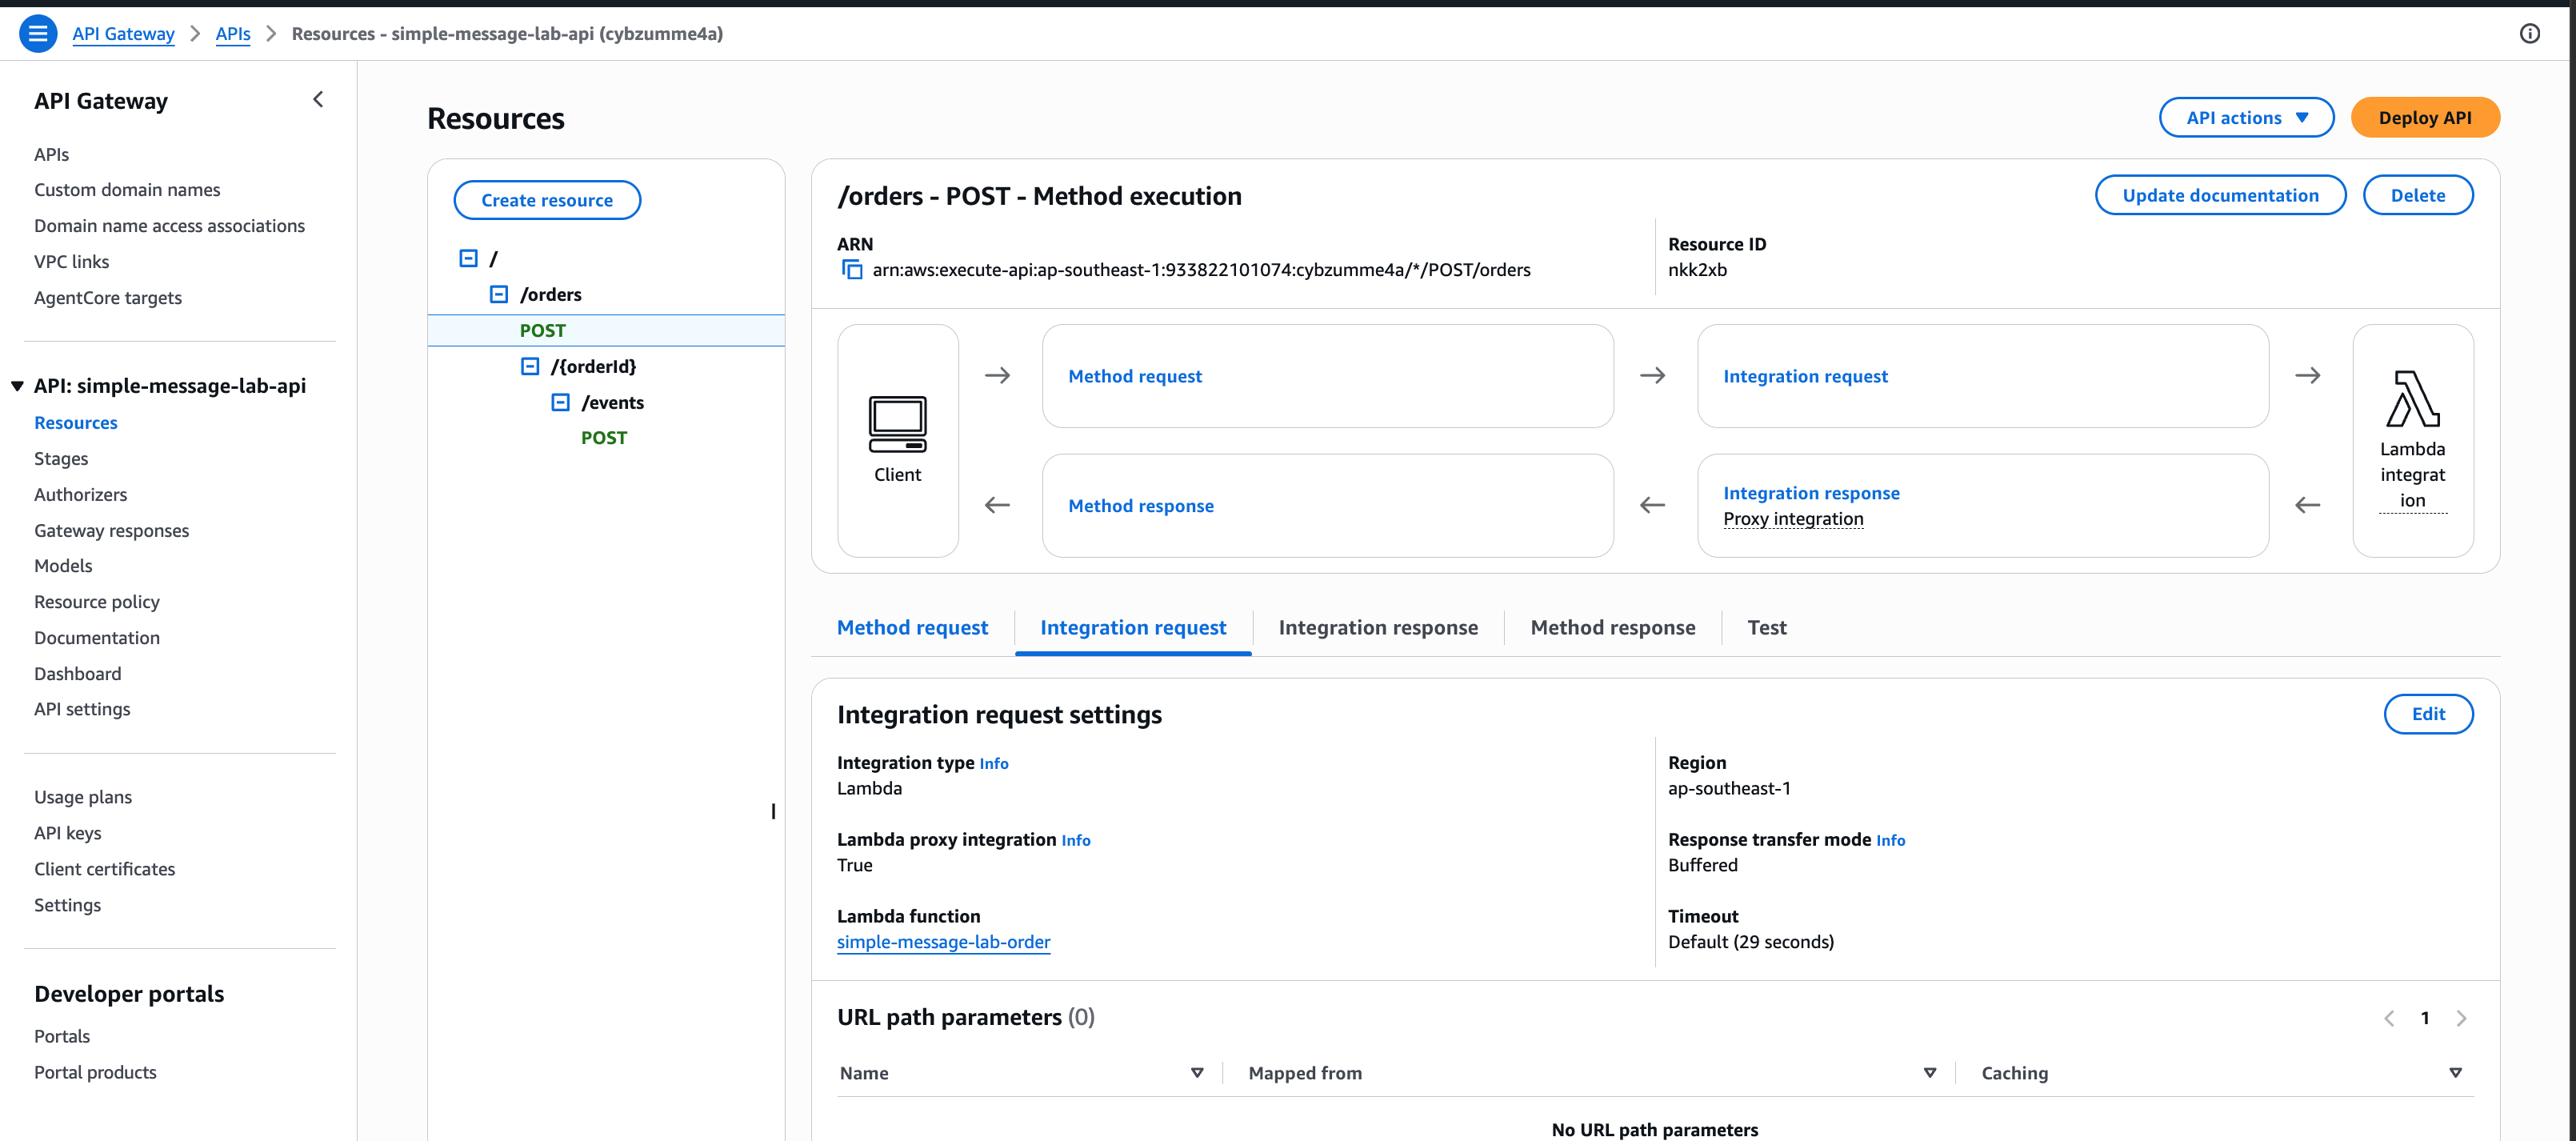
Task: Open the Integration response tab
Action: point(1377,627)
